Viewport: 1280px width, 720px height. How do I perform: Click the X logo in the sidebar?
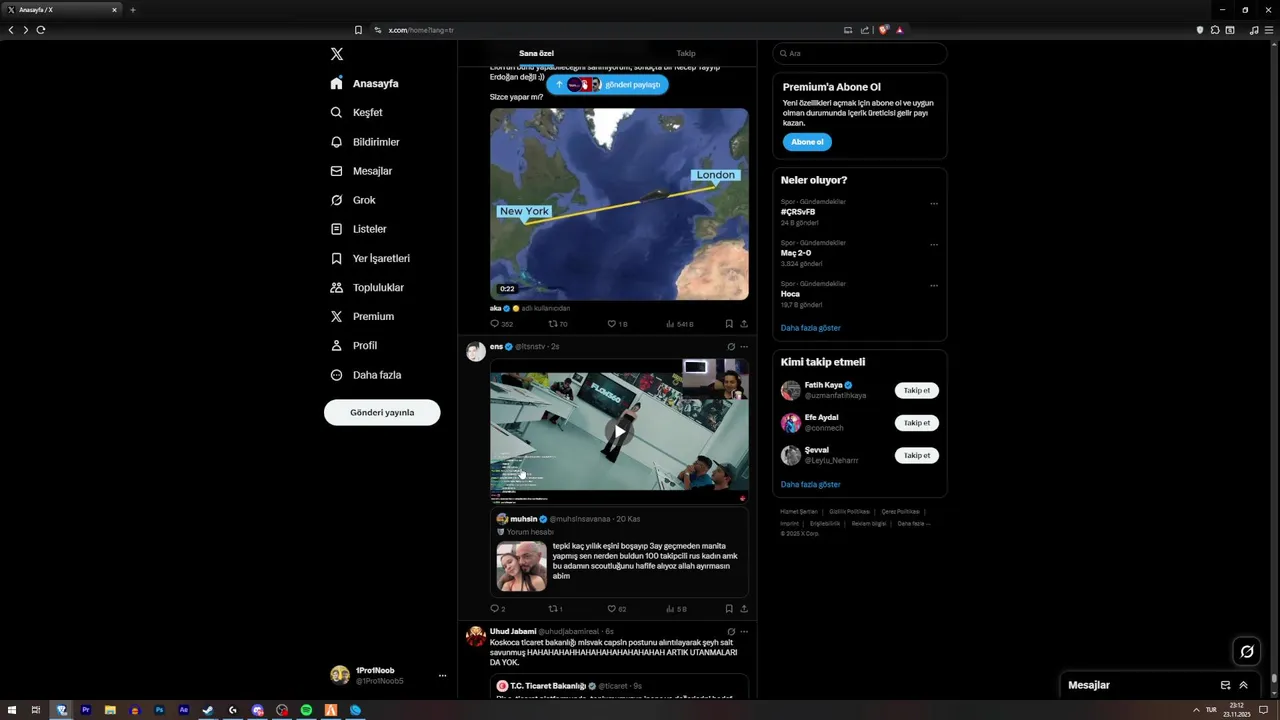point(337,54)
